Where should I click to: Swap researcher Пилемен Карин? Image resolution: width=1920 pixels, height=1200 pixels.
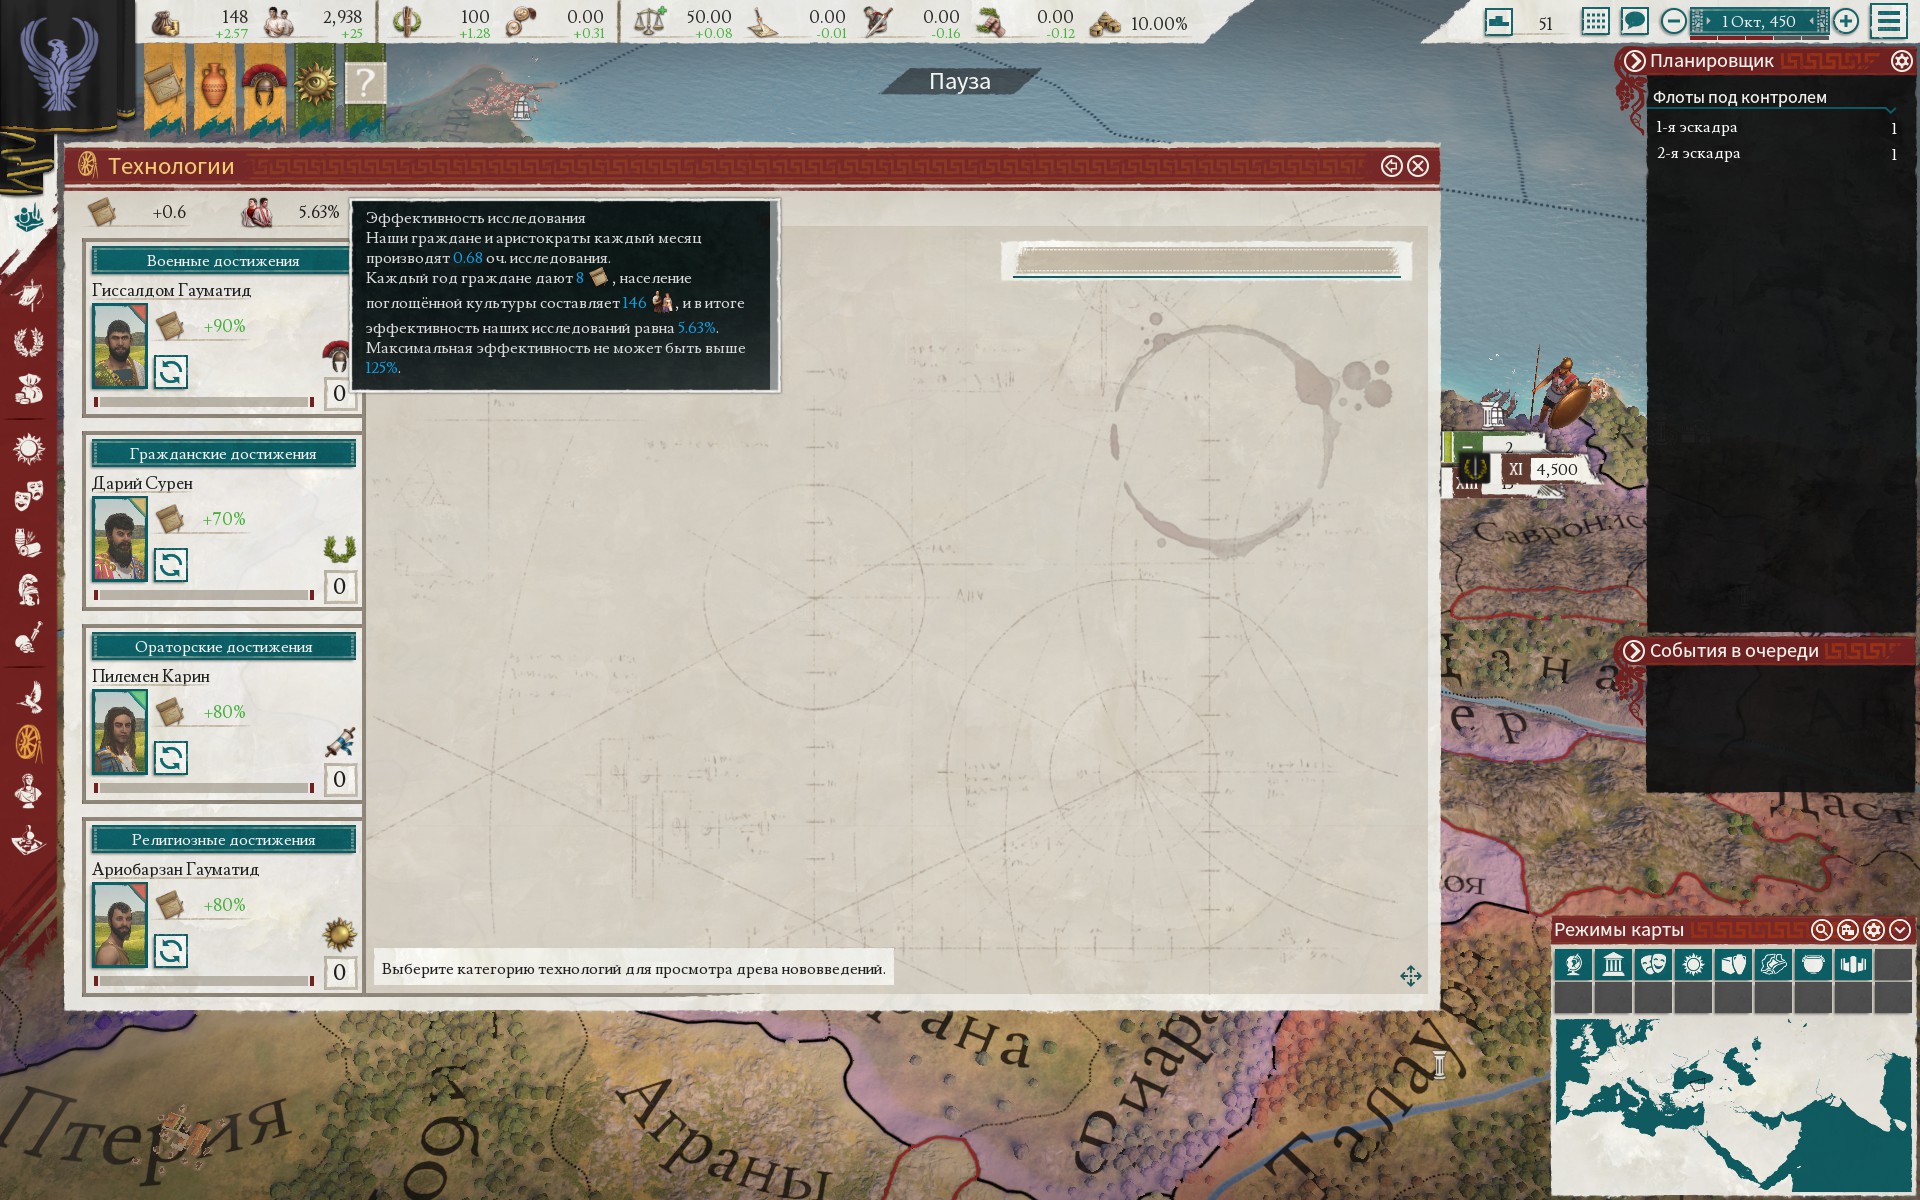(170, 758)
